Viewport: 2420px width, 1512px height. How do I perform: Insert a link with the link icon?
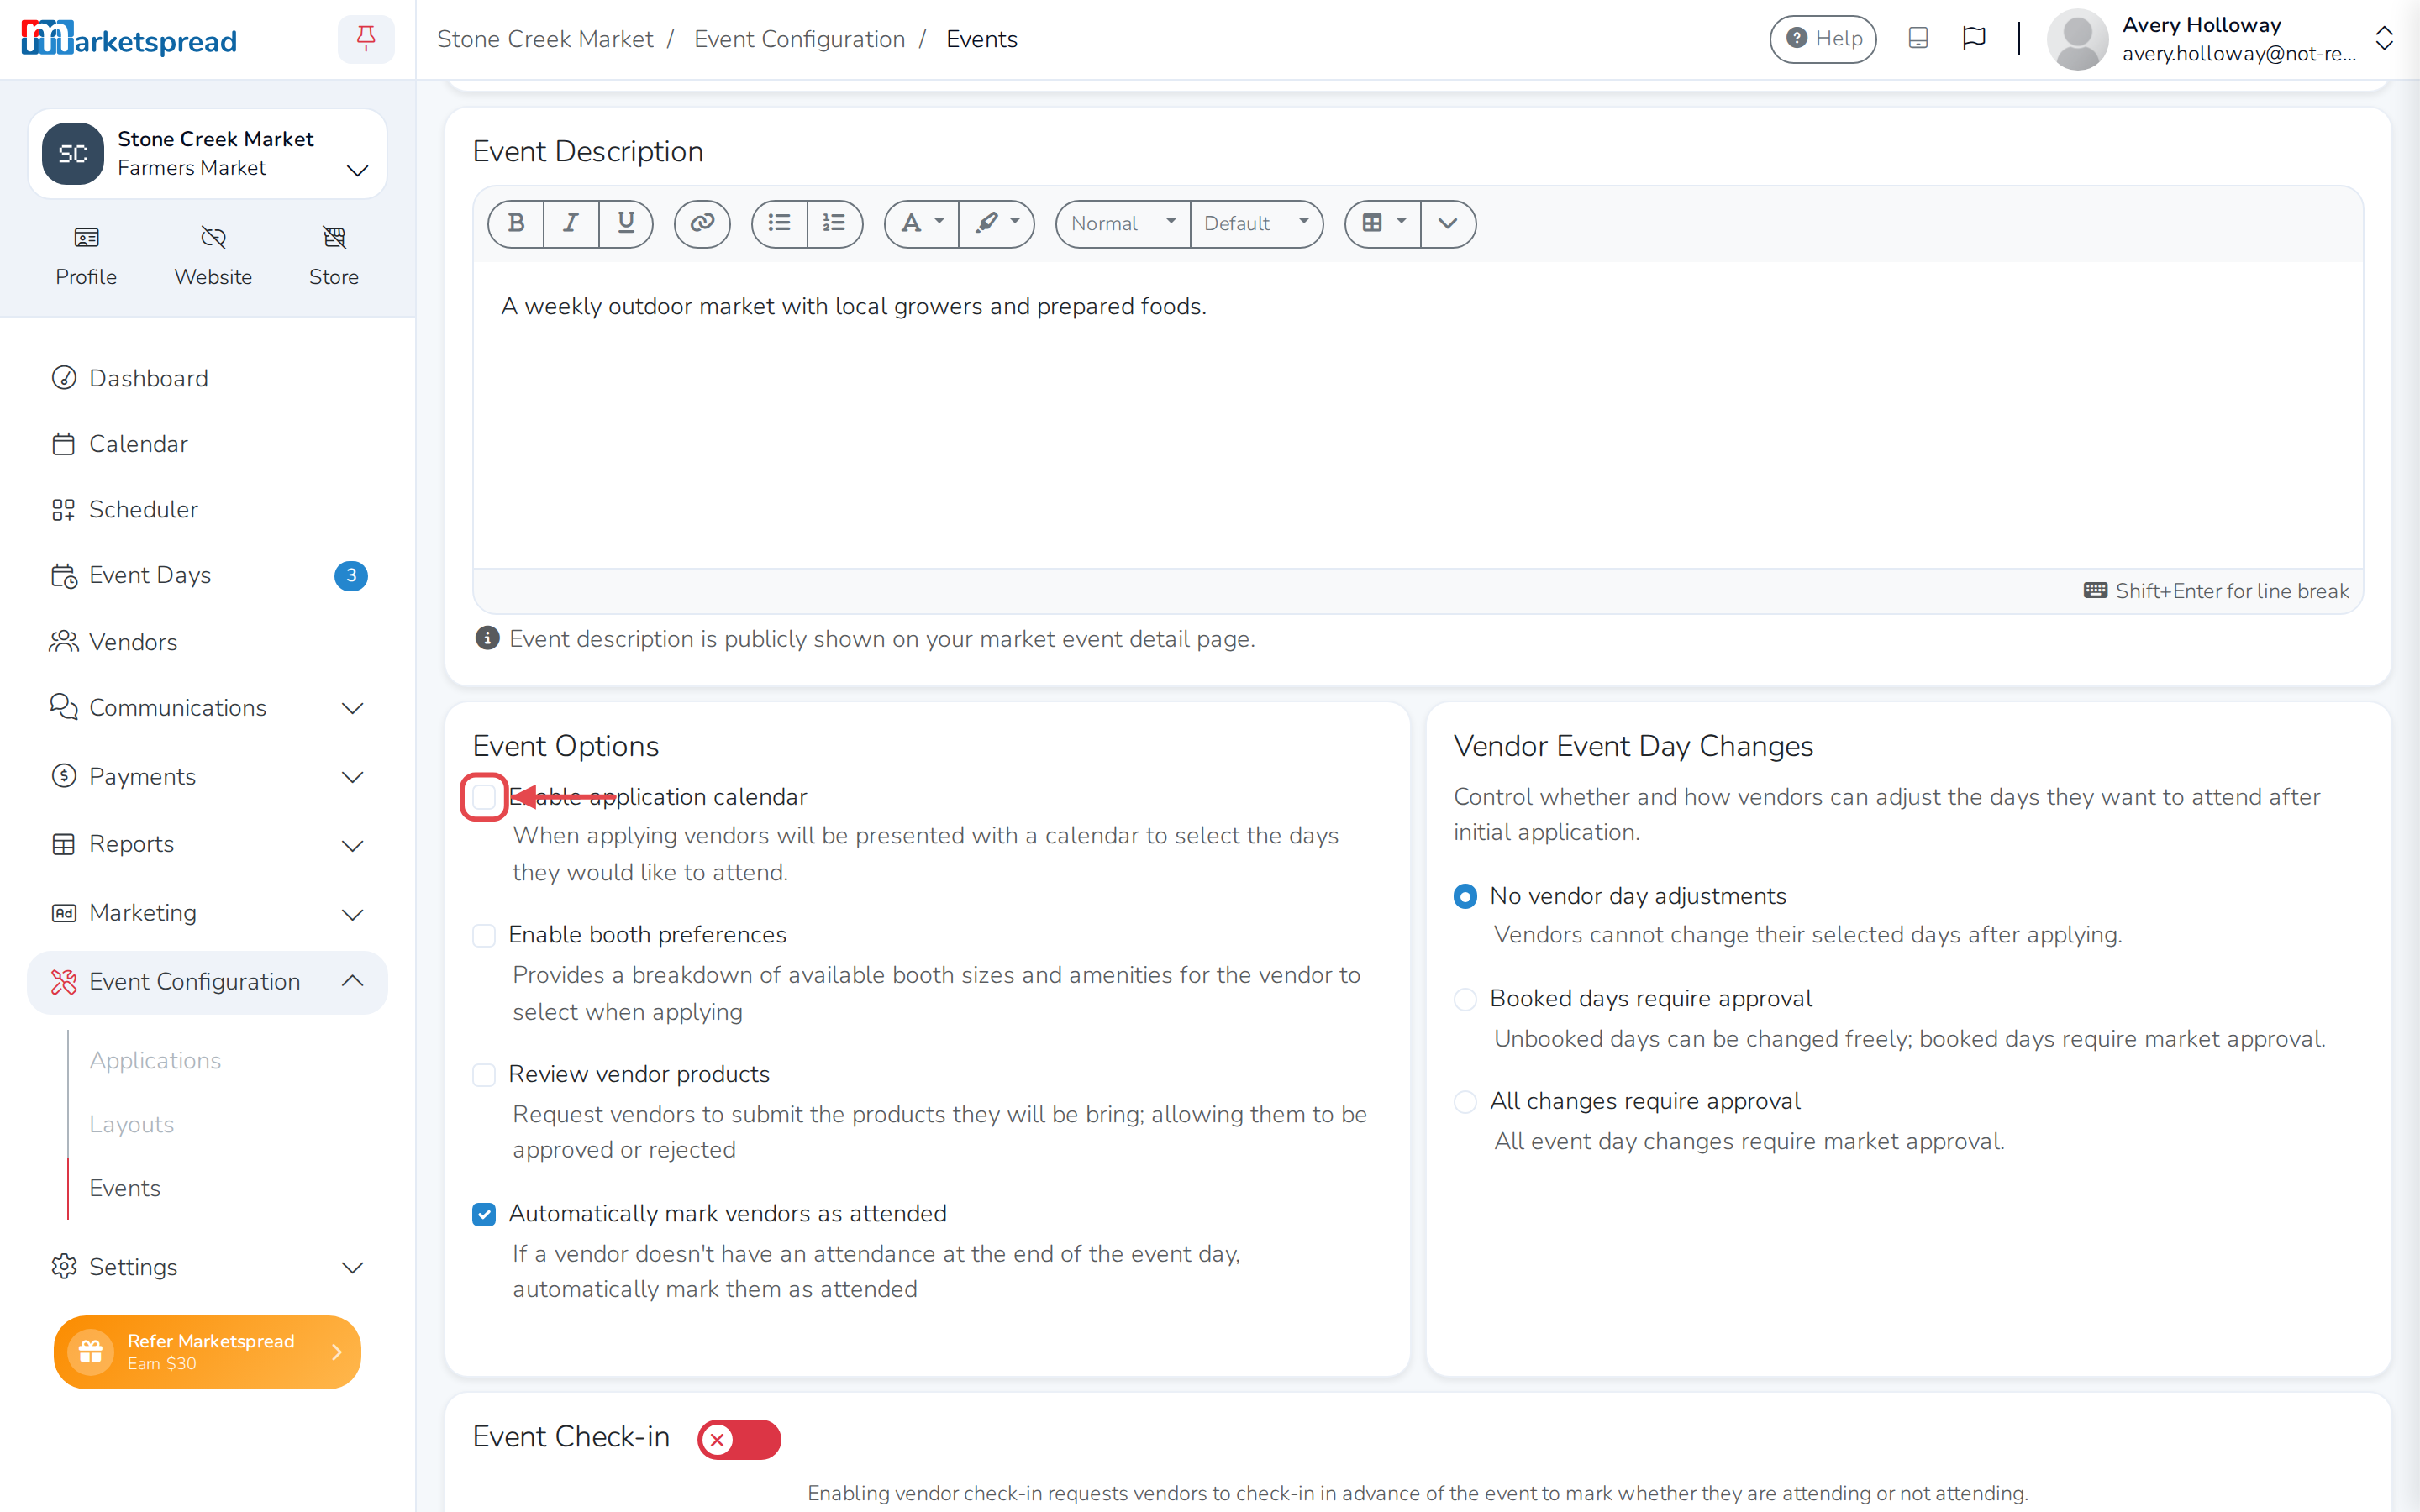[702, 223]
